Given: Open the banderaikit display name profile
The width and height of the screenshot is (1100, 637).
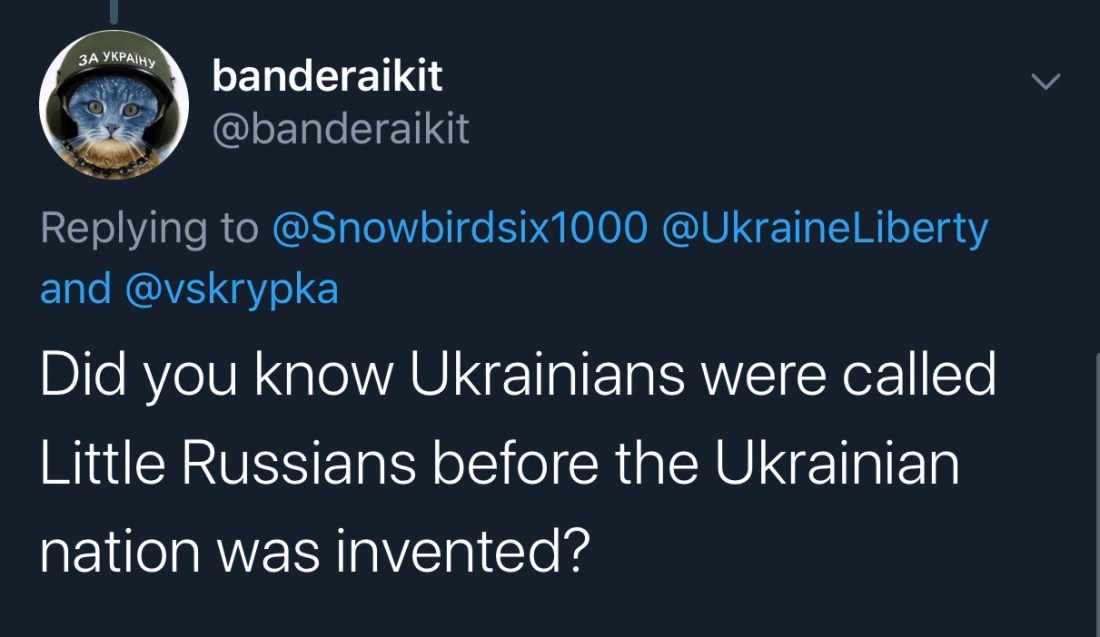Looking at the screenshot, I should (327, 77).
